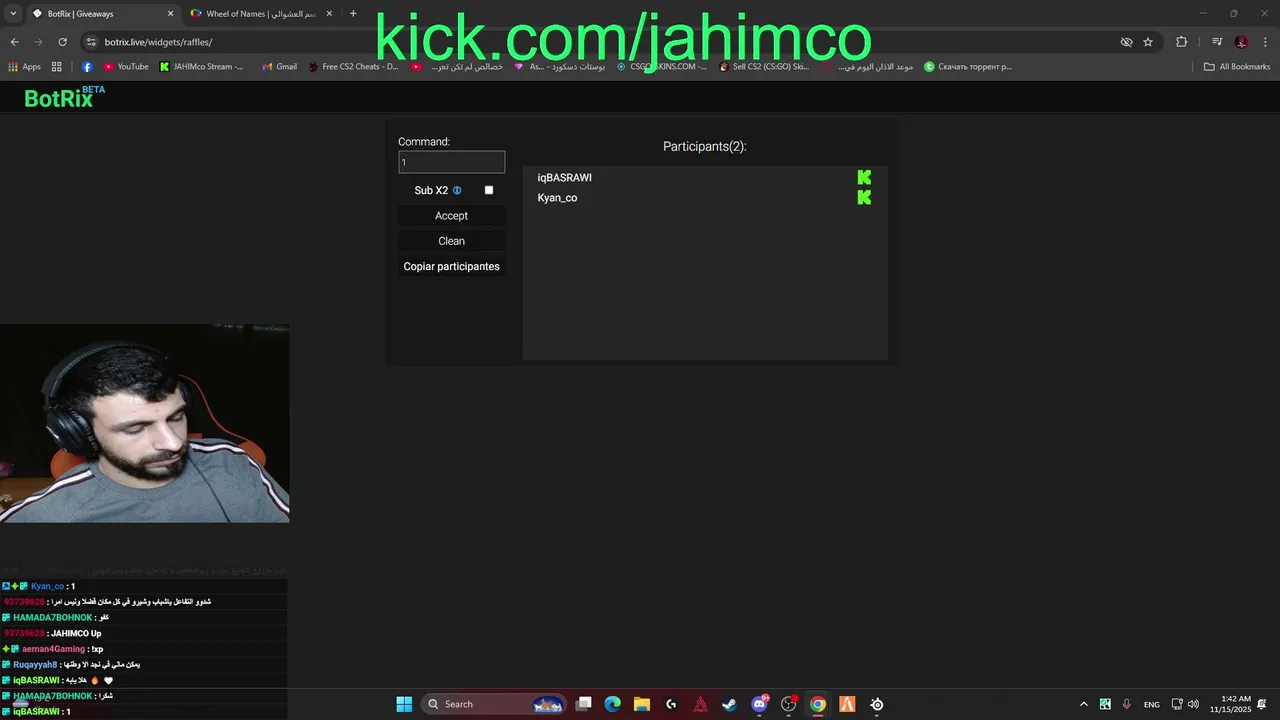Open the volume tray icon
Image resolution: width=1280 pixels, height=720 pixels.
click(x=1193, y=704)
